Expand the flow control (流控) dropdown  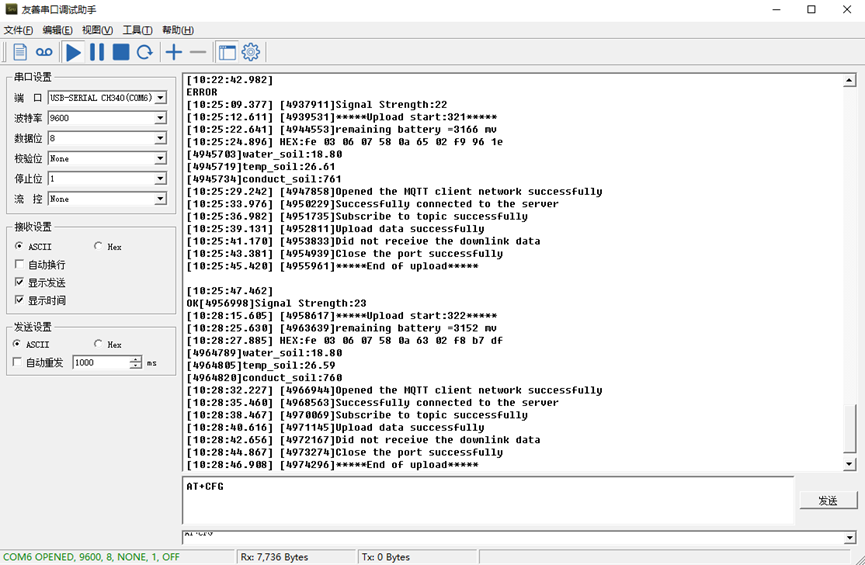click(161, 199)
